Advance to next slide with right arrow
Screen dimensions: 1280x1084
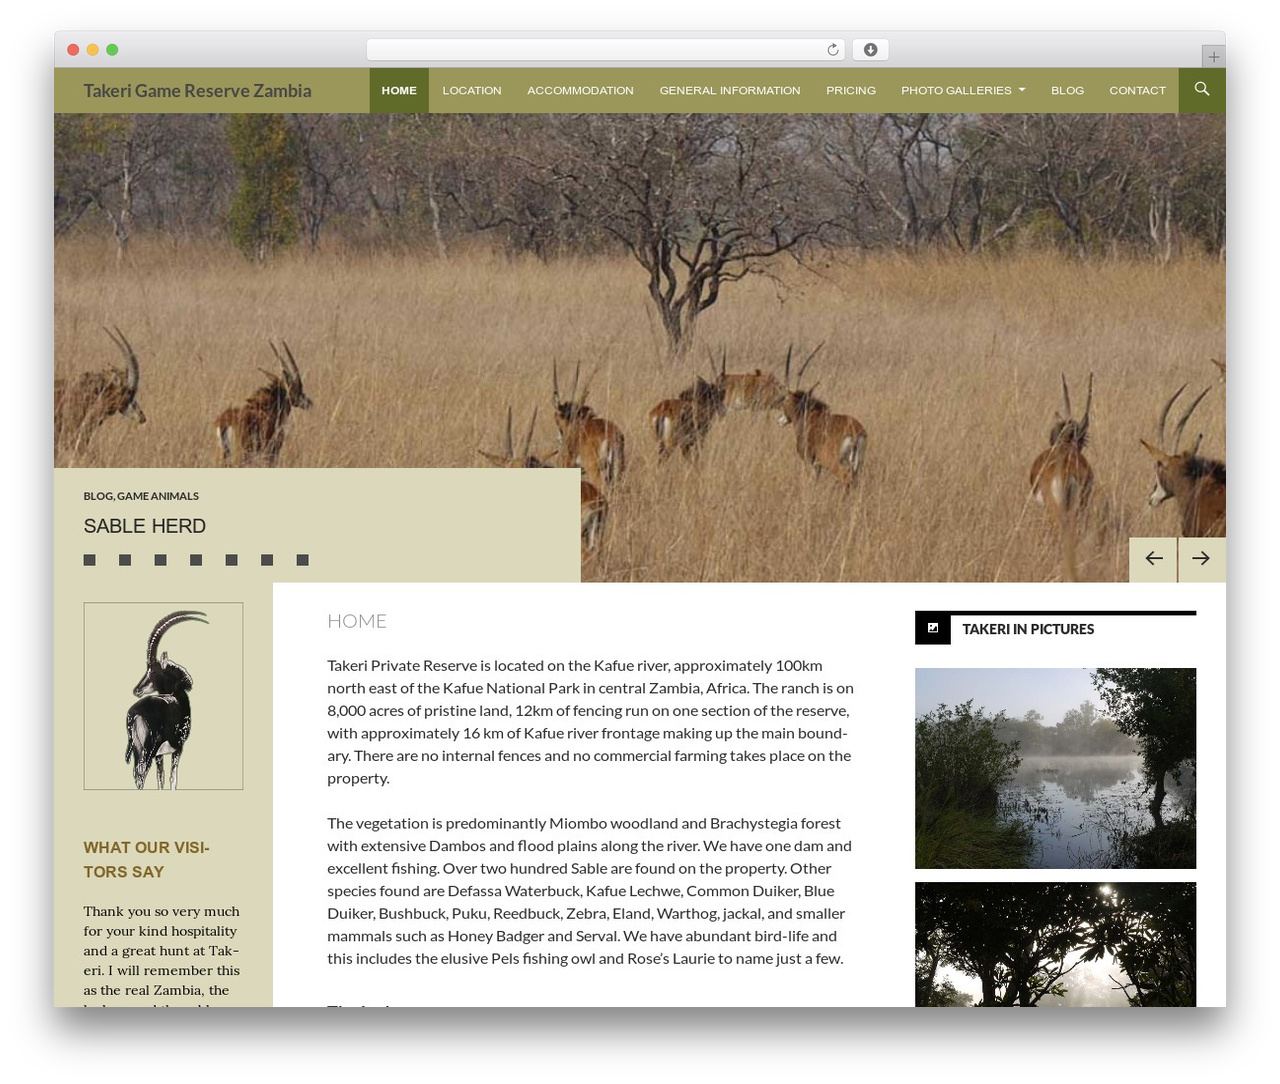tap(1202, 559)
